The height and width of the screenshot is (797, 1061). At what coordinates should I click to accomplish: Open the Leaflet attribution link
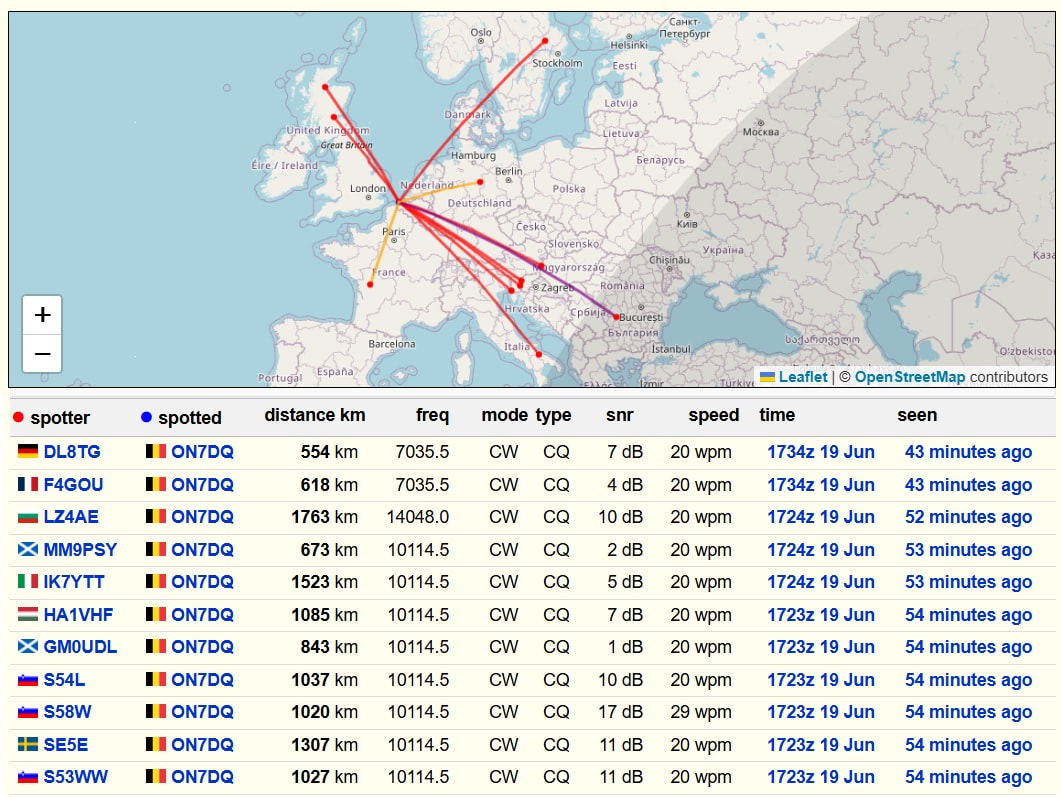click(803, 377)
